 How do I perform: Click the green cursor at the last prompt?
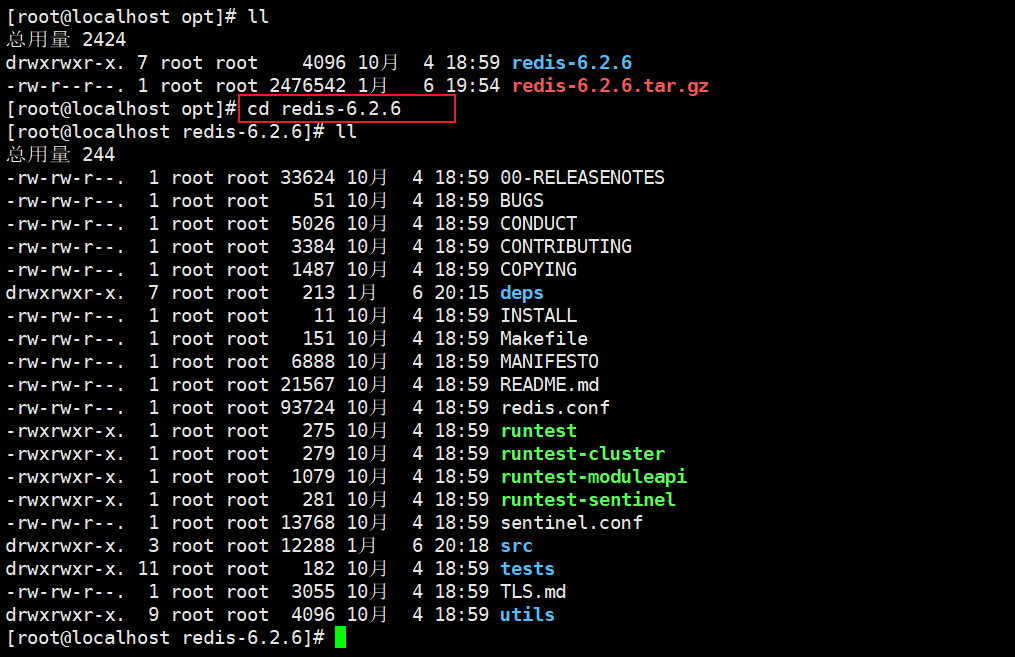tap(340, 637)
